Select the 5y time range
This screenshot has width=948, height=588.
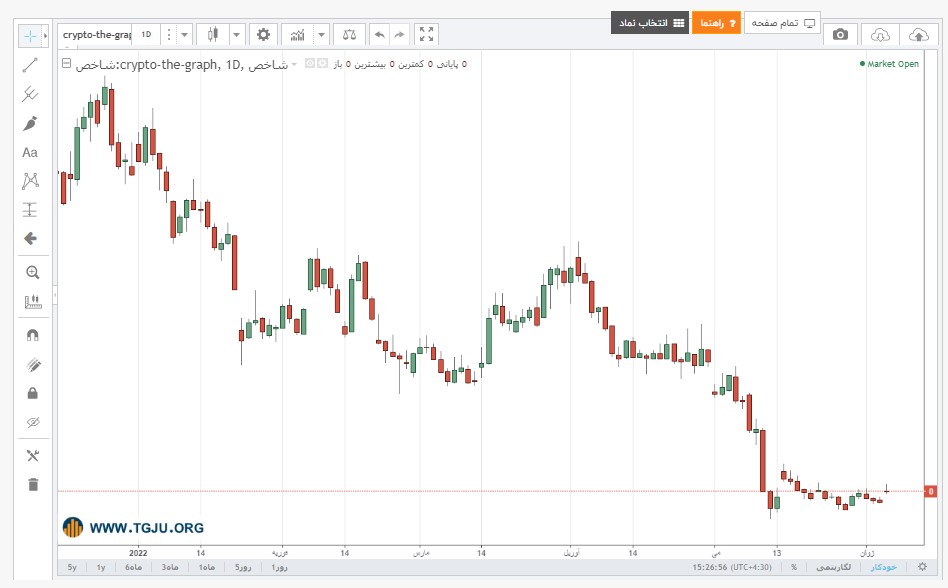[x=72, y=567]
